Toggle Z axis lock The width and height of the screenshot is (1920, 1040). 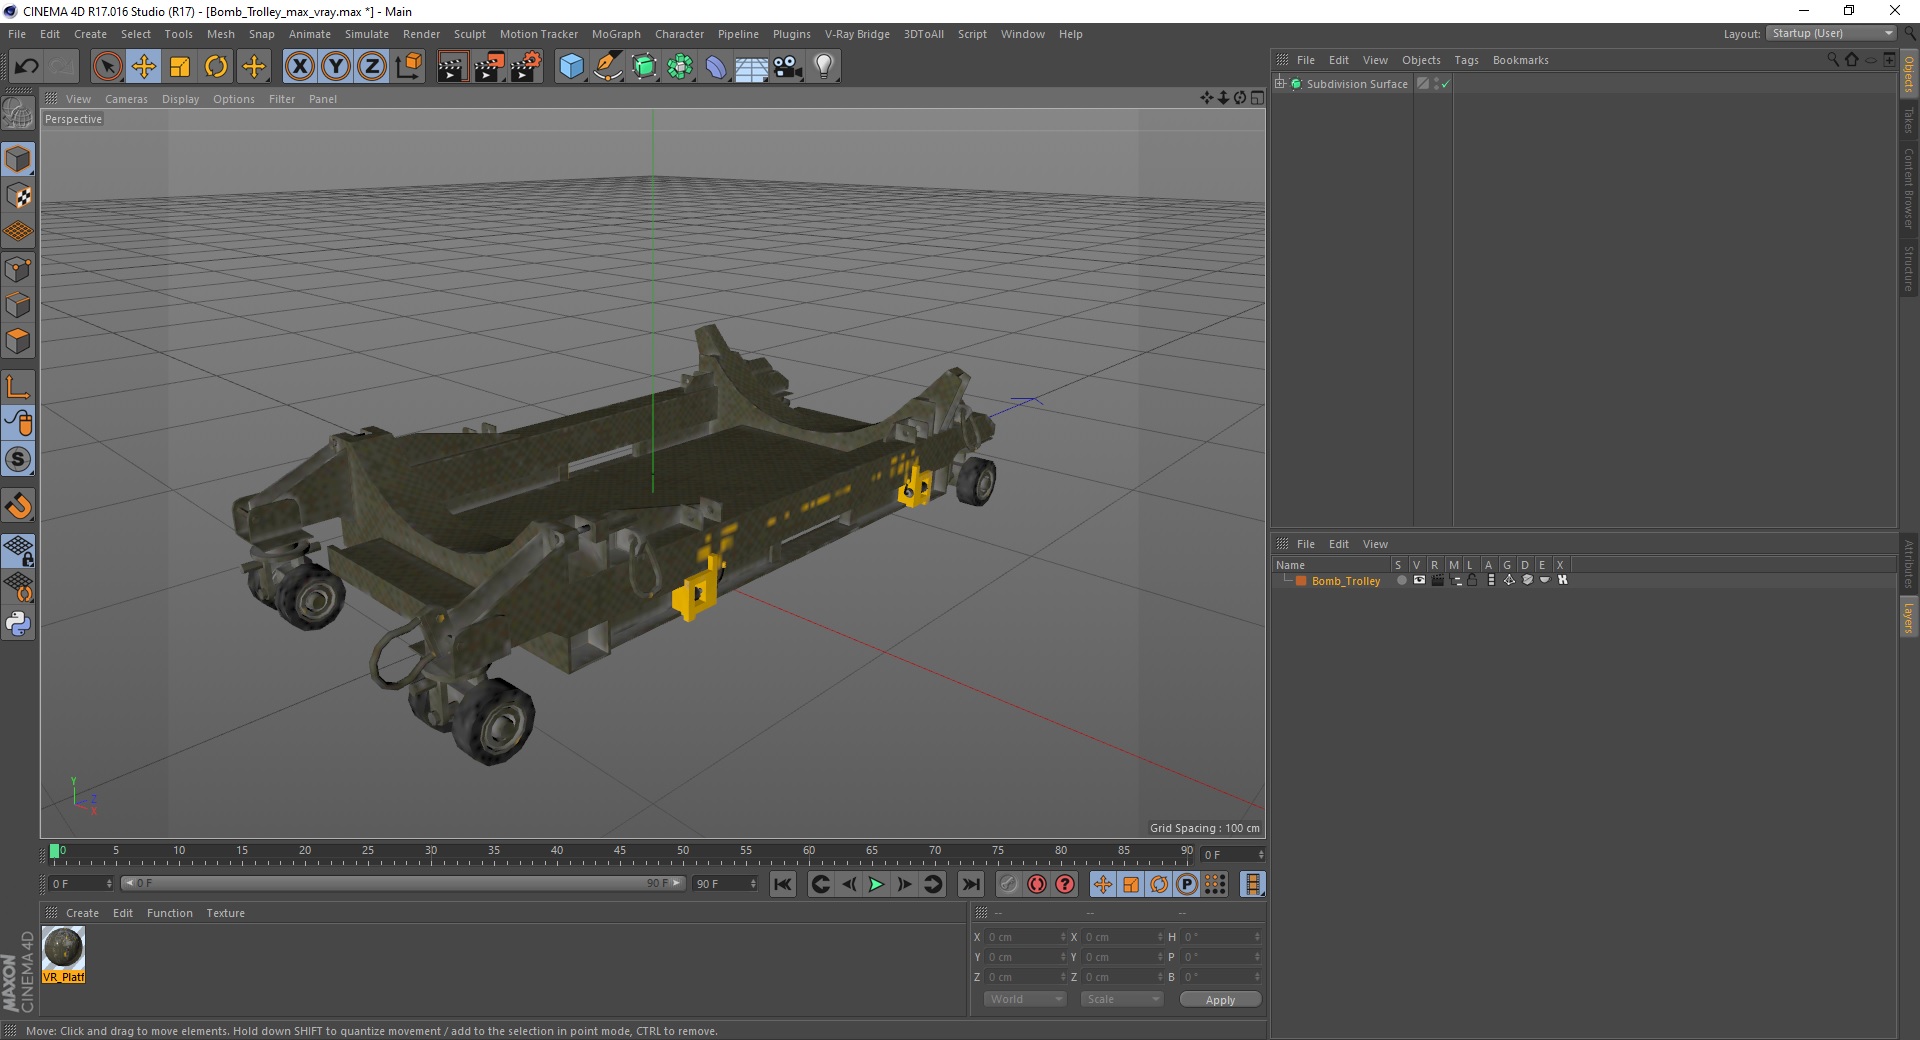point(372,67)
